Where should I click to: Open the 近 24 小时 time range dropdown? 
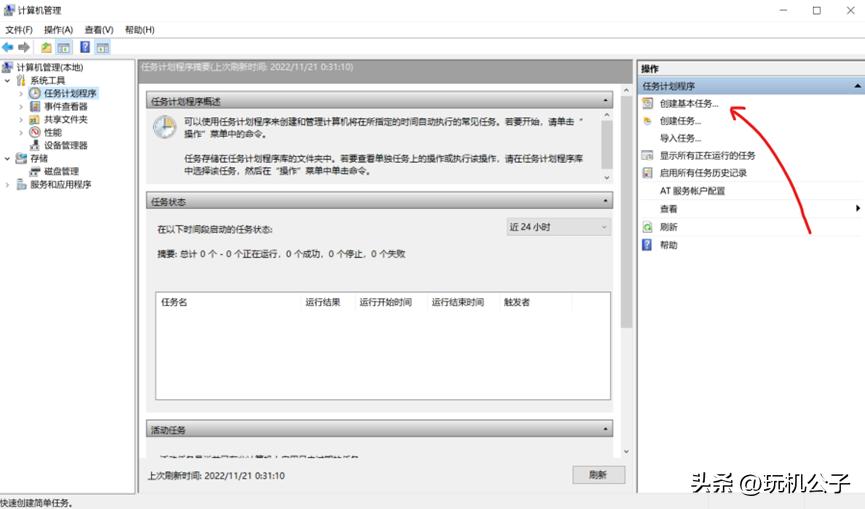coord(558,227)
